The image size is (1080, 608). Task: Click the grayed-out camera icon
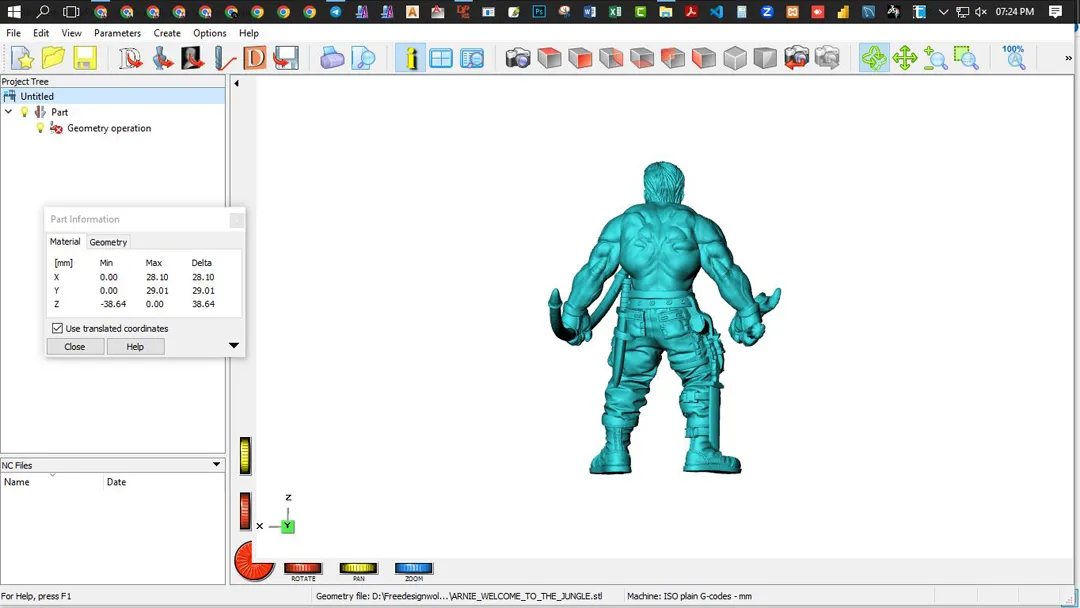pyautogui.click(x=827, y=59)
